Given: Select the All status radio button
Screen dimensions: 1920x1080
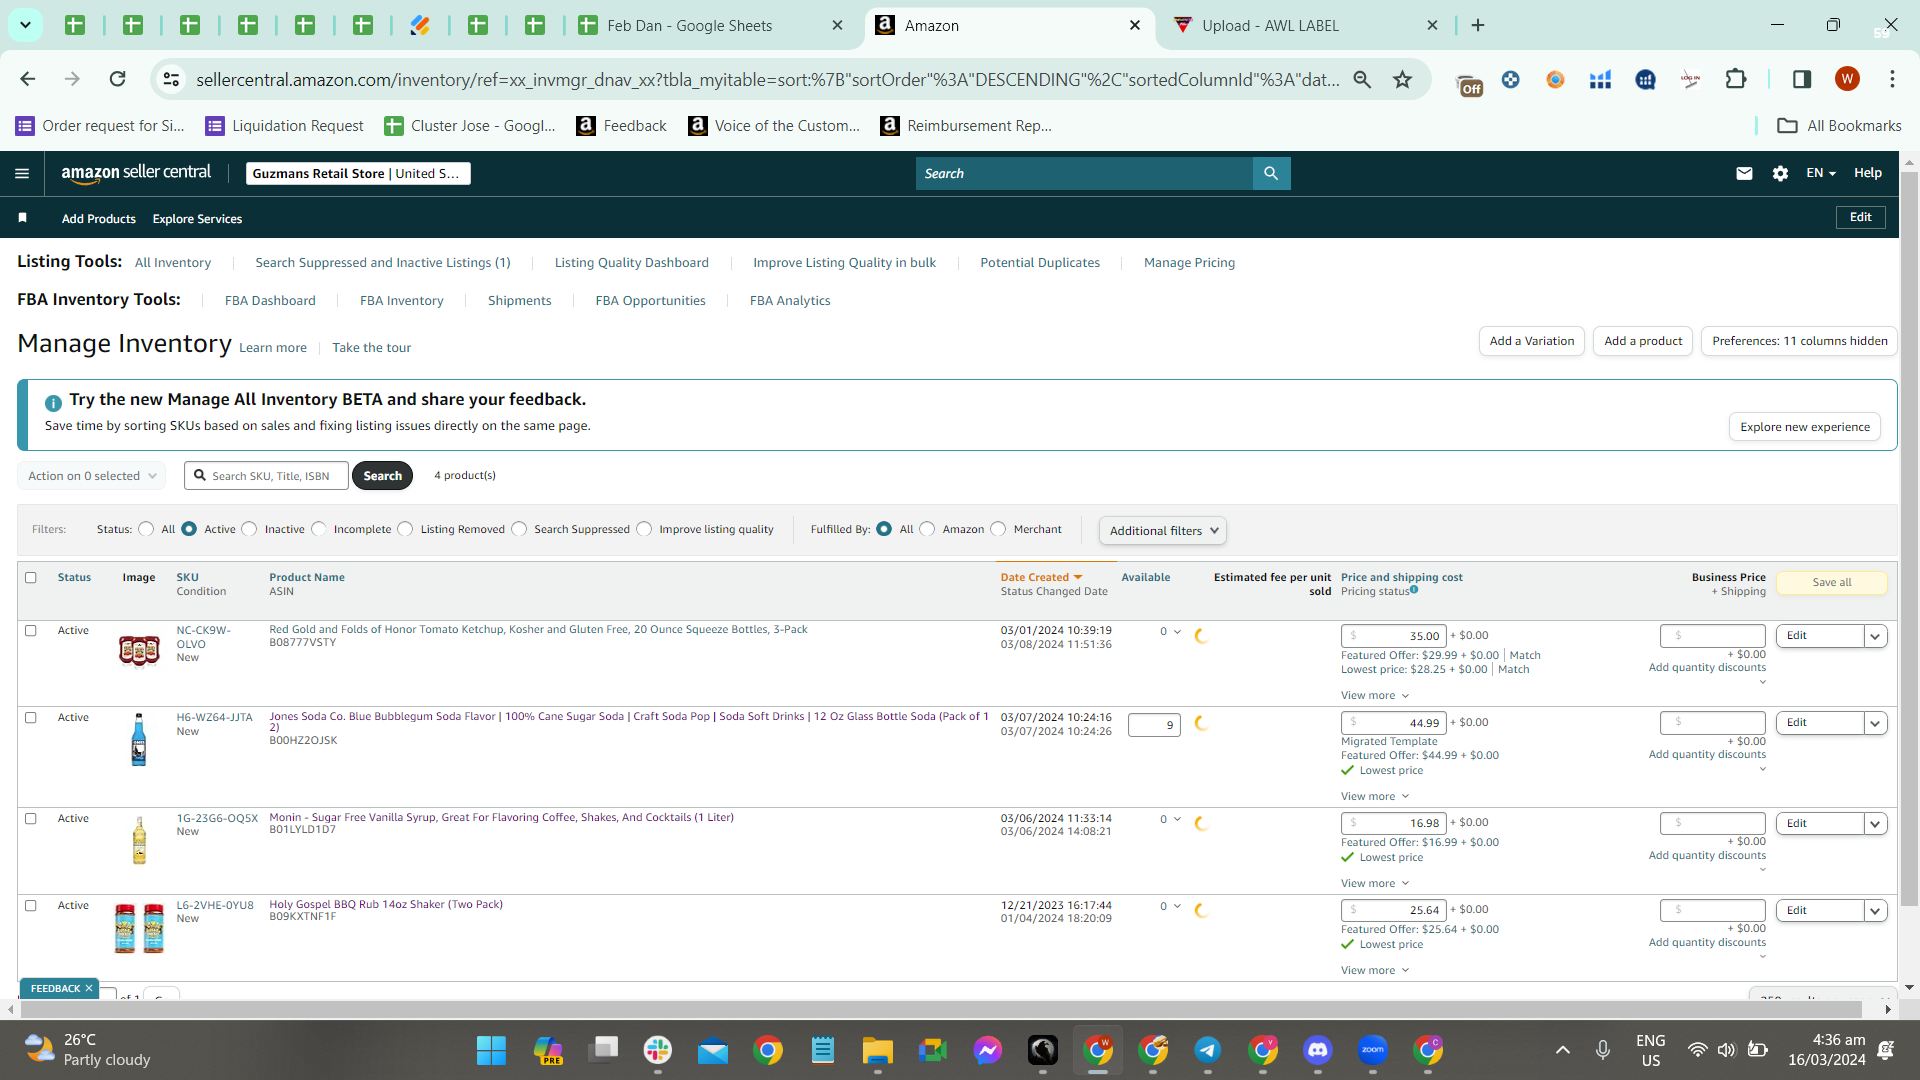Looking at the screenshot, I should [146, 529].
